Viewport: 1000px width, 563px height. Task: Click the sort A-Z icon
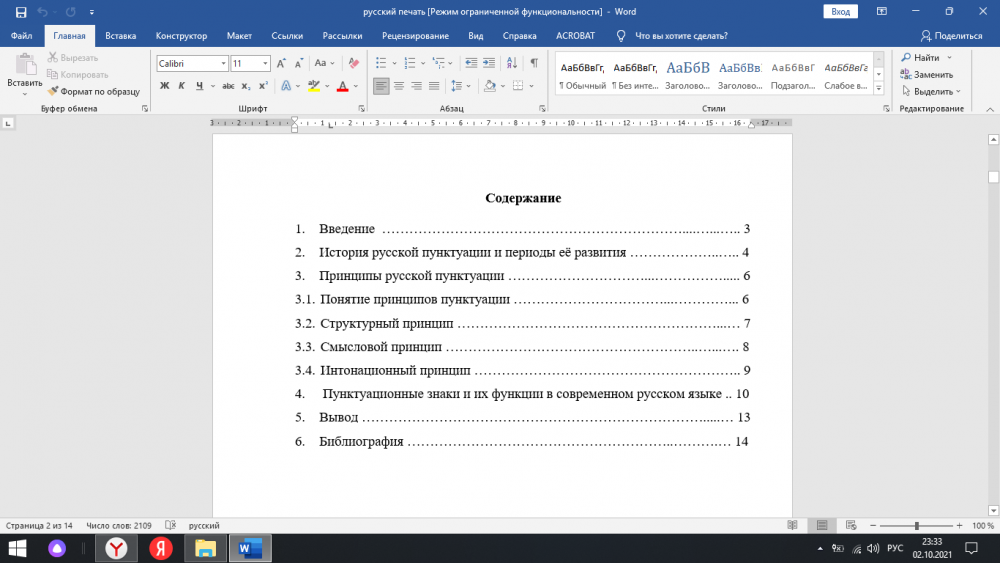[510, 63]
